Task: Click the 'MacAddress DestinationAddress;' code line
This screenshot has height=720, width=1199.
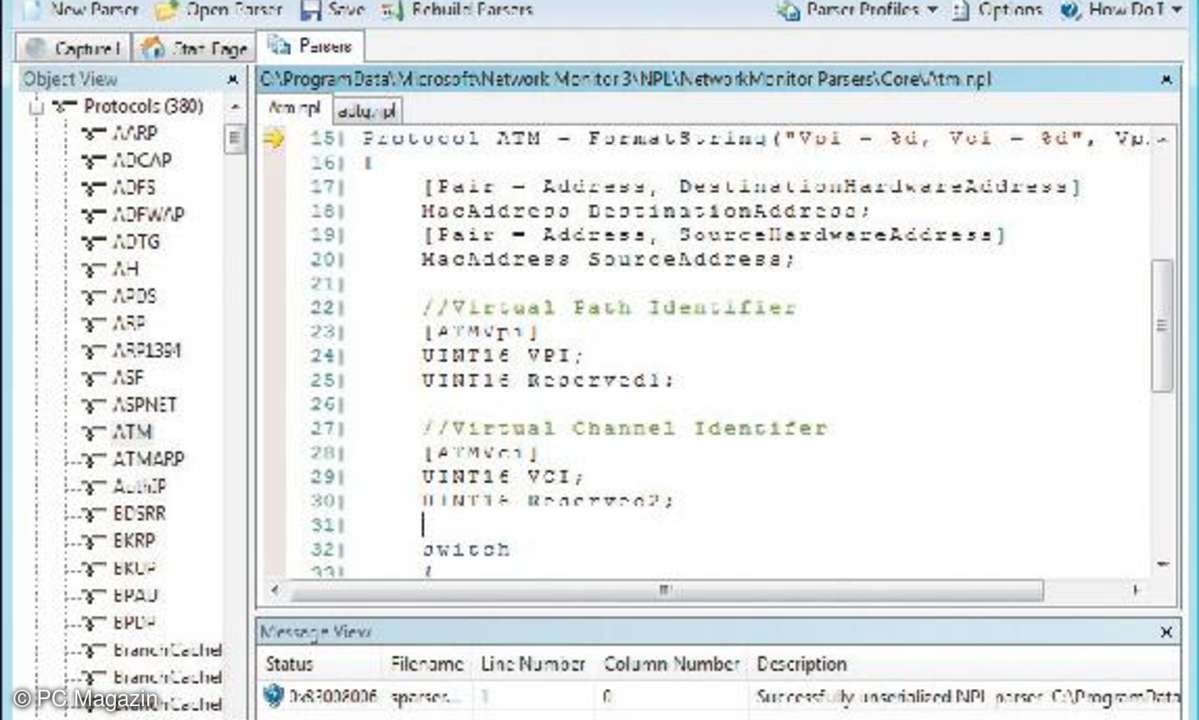Action: point(646,211)
